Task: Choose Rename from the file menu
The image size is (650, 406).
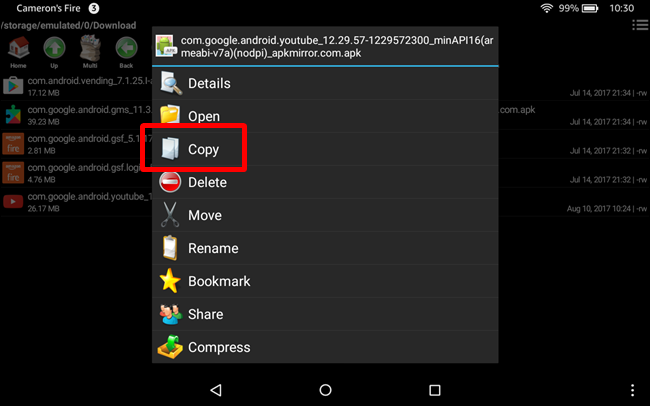Action: (x=325, y=248)
